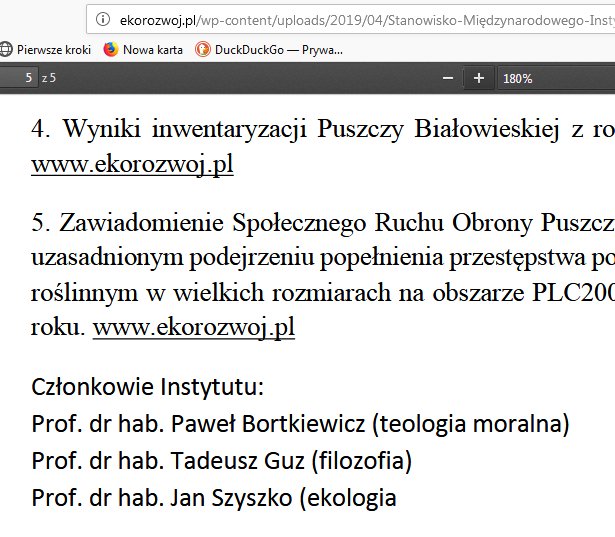615x537 pixels.
Task: Click the Firefox icon of Nowa karta bookmark
Action: click(x=111, y=49)
